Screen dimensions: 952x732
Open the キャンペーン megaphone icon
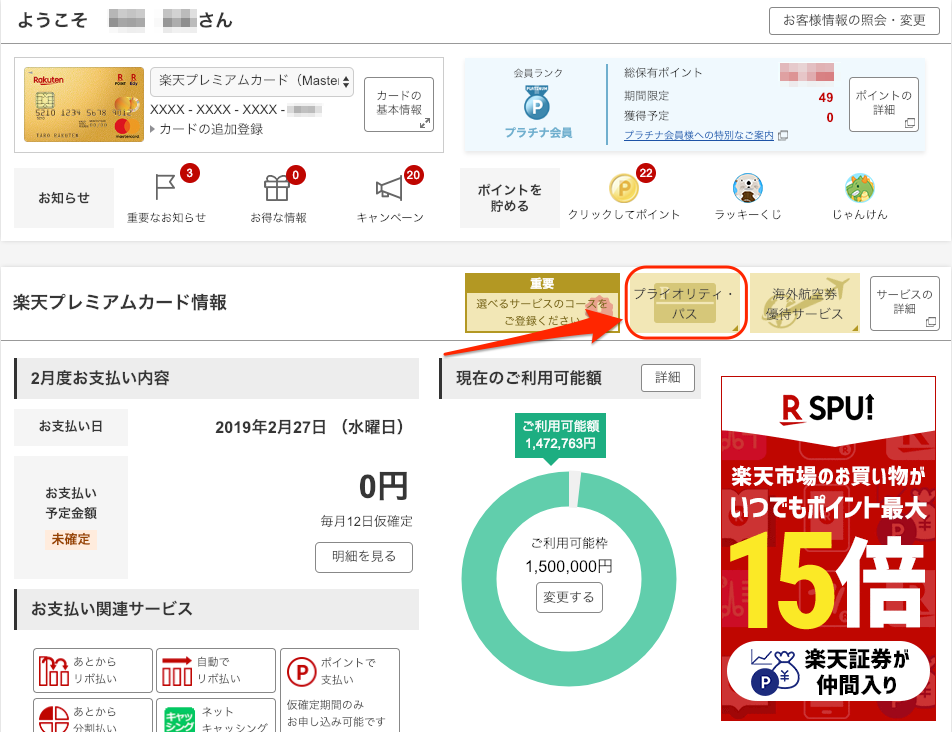click(389, 188)
